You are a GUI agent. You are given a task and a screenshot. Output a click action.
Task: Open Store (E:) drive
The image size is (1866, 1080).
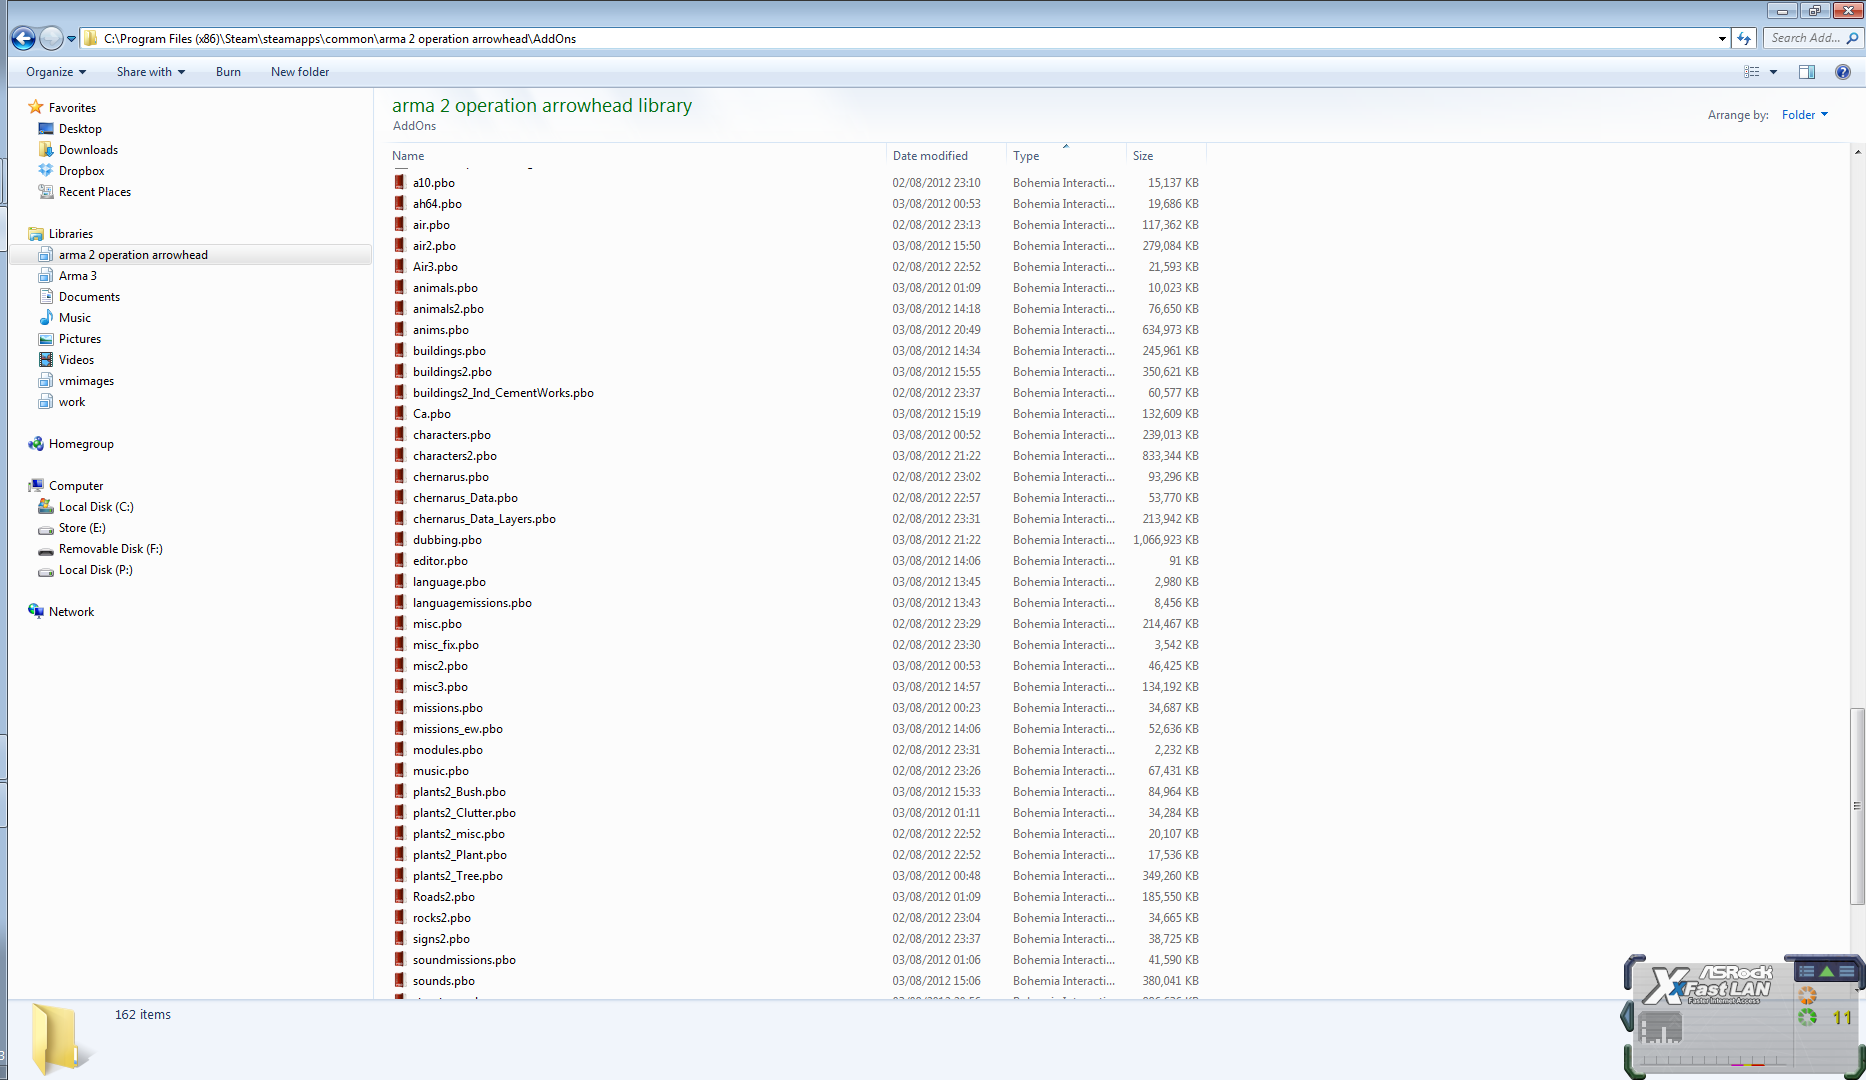point(82,528)
